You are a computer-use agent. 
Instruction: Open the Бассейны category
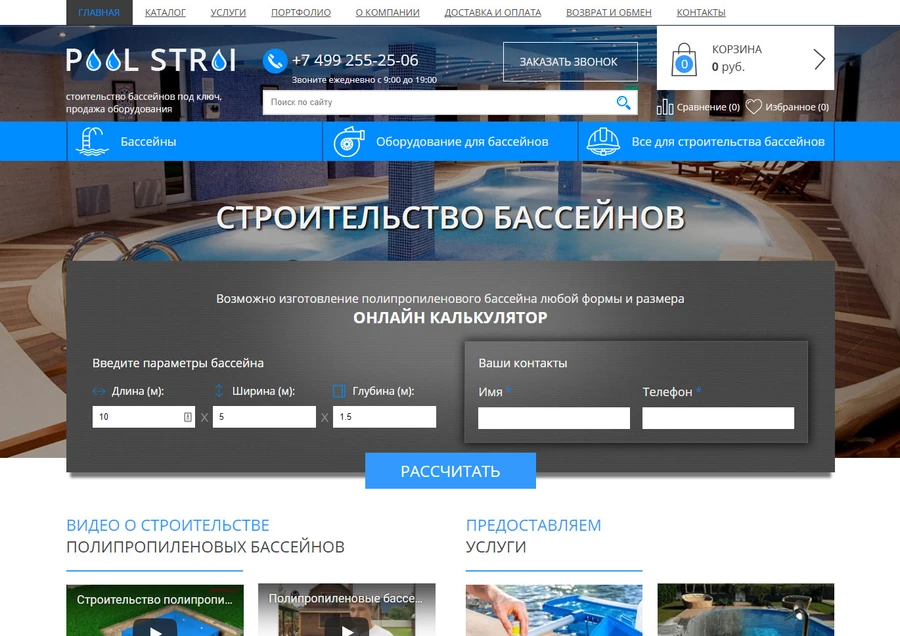tap(195, 142)
